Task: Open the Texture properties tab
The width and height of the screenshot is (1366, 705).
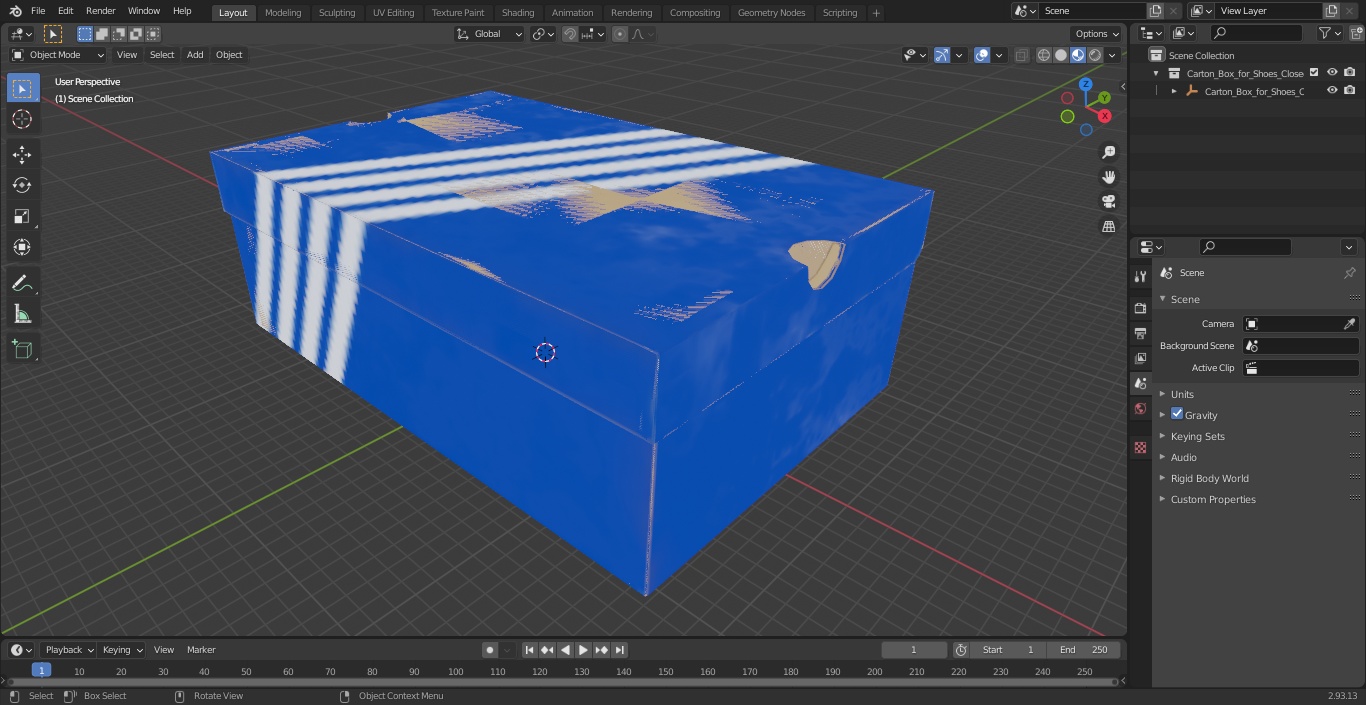Action: (1140, 447)
